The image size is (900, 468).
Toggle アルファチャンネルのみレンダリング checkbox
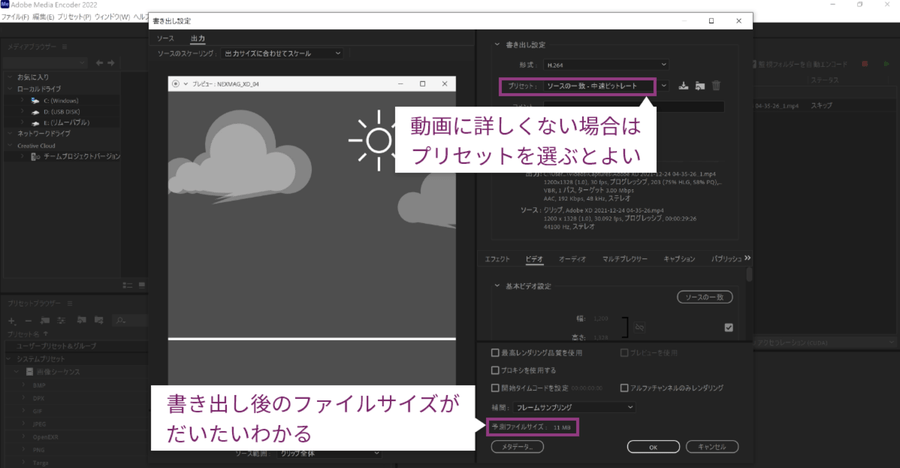(x=624, y=388)
